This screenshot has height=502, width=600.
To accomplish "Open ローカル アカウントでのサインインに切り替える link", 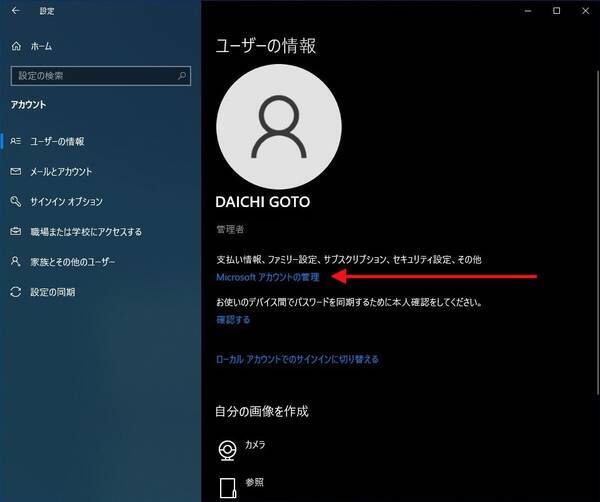I will [x=297, y=359].
